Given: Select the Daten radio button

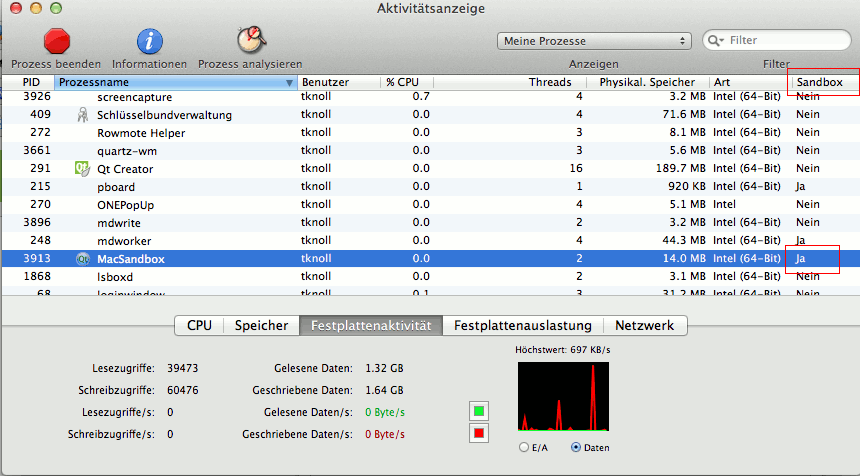Looking at the screenshot, I should [x=575, y=447].
